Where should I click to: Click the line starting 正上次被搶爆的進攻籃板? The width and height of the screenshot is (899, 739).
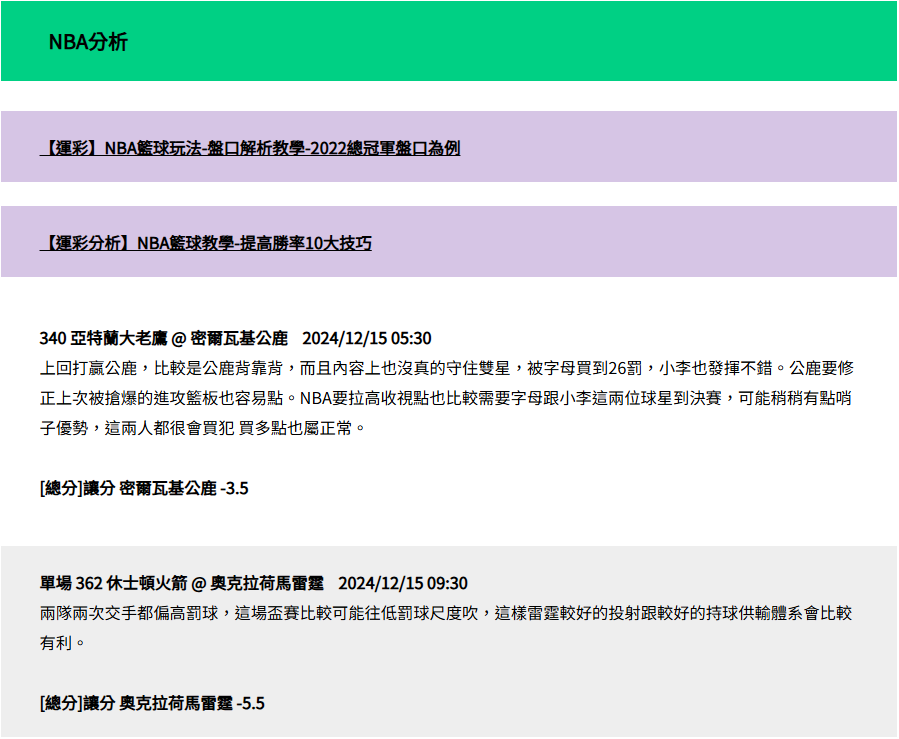click(445, 398)
